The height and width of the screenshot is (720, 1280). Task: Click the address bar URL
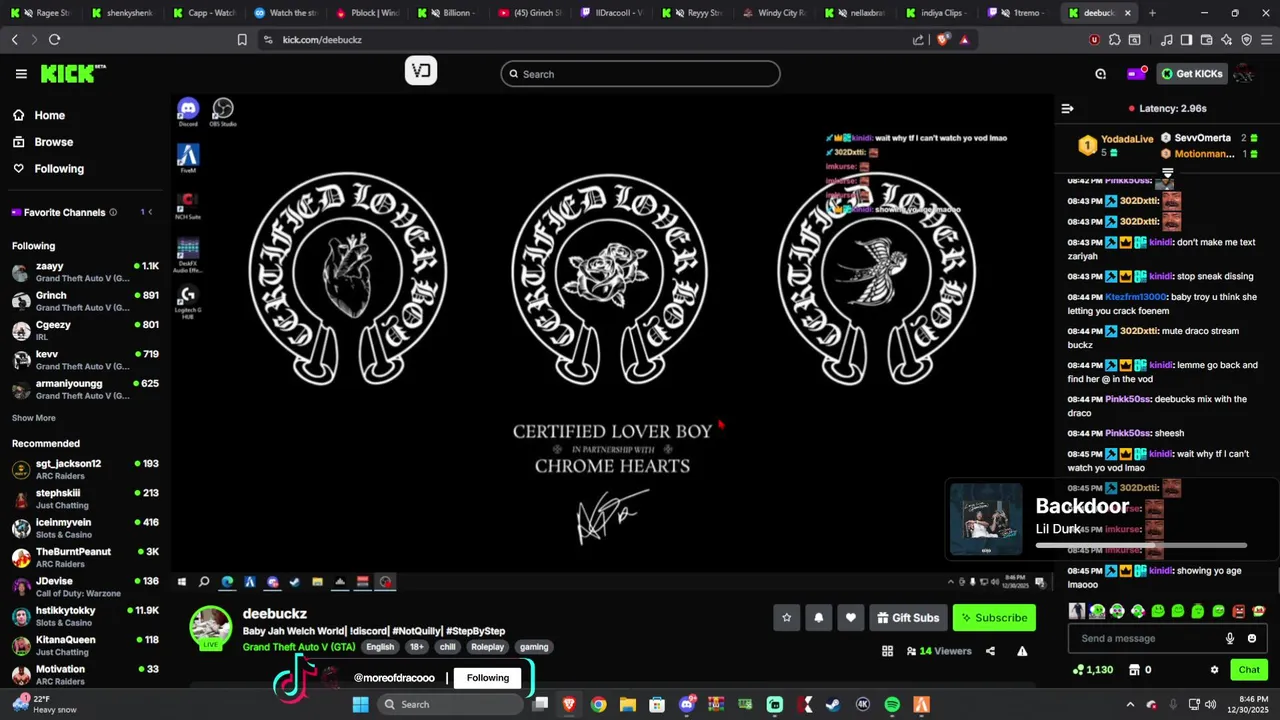[322, 40]
